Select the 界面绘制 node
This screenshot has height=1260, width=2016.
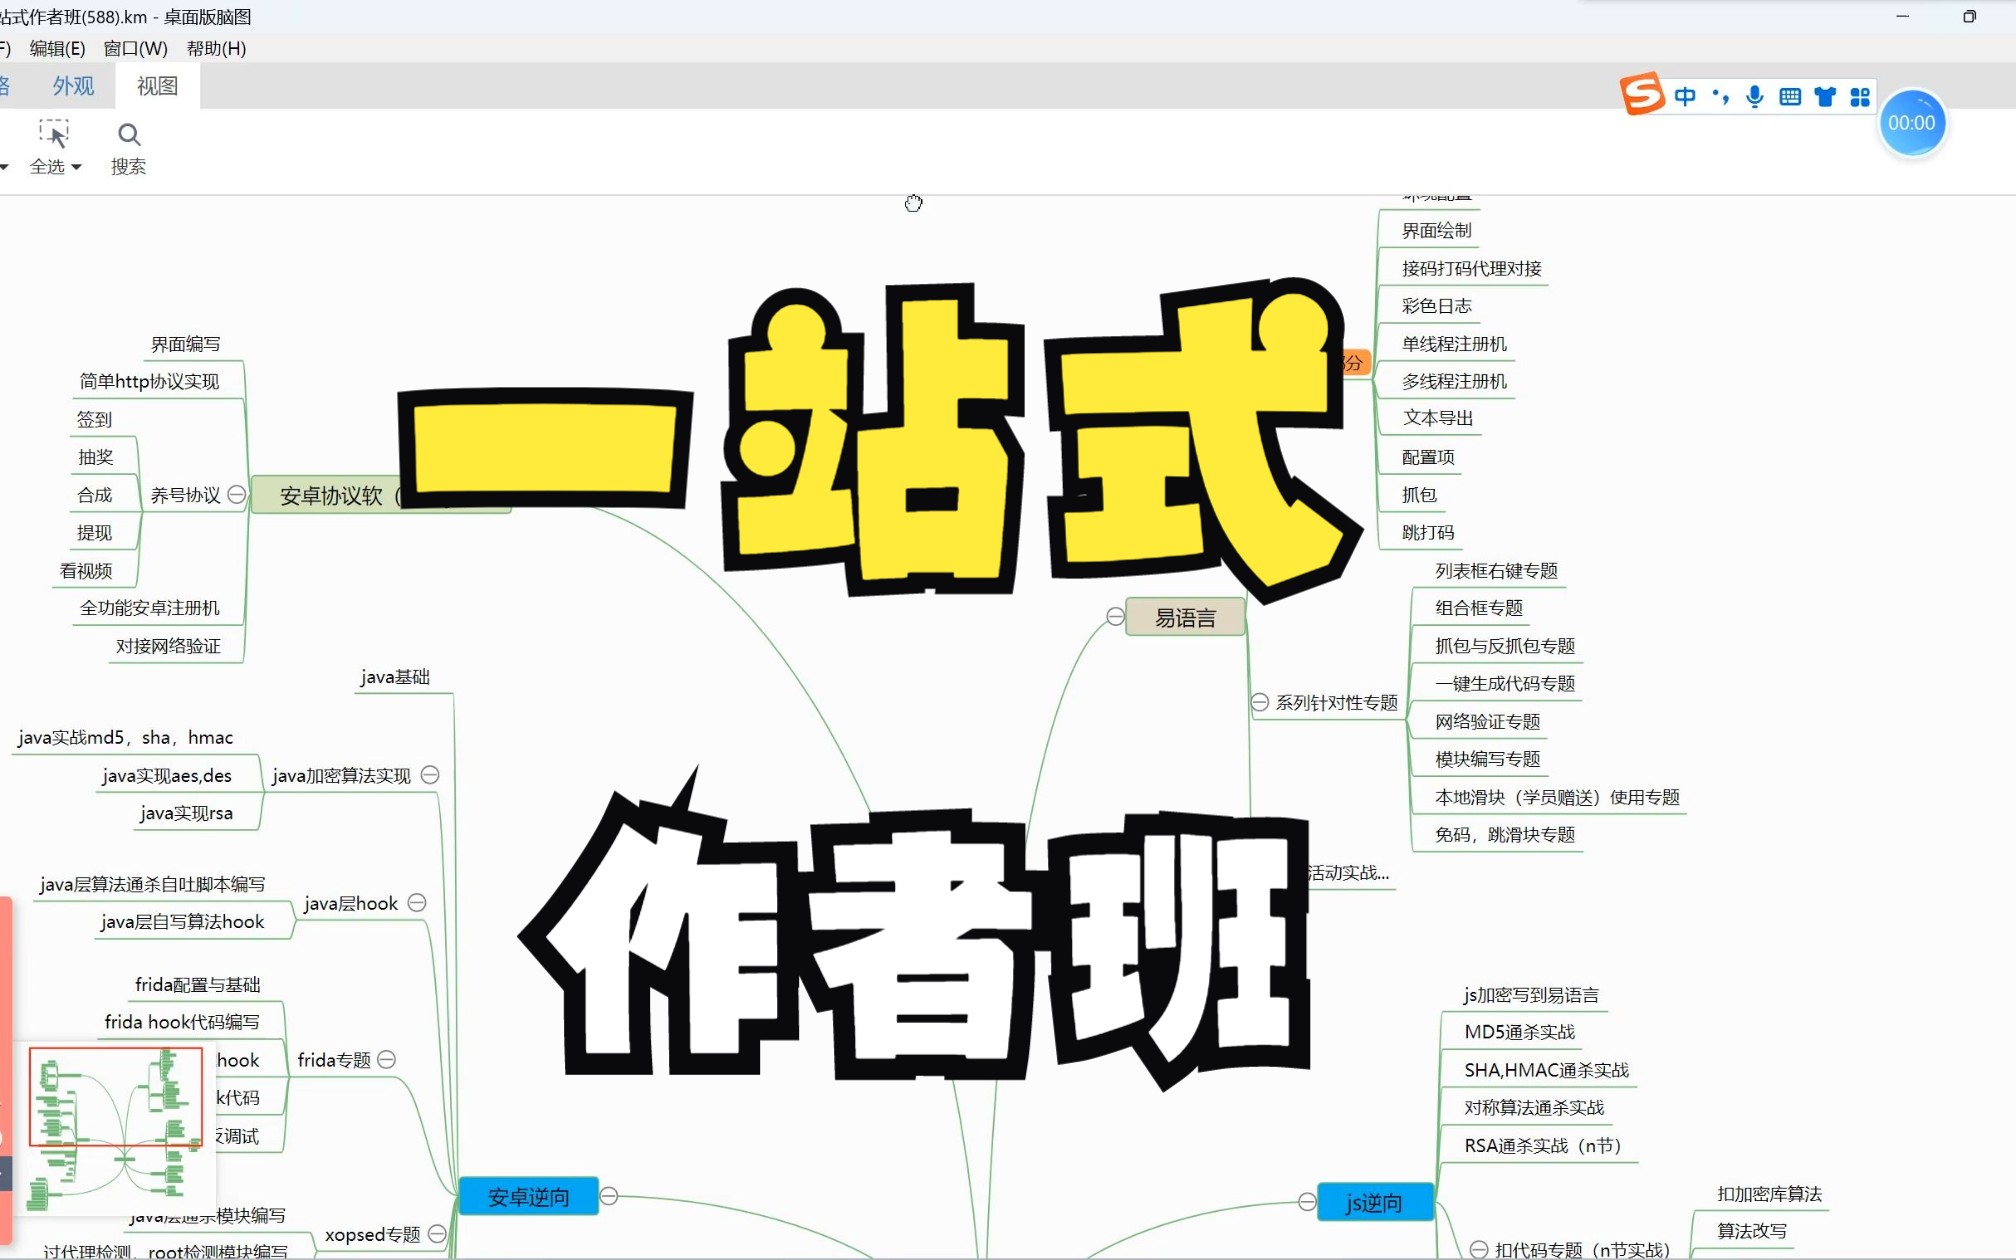[x=1436, y=230]
